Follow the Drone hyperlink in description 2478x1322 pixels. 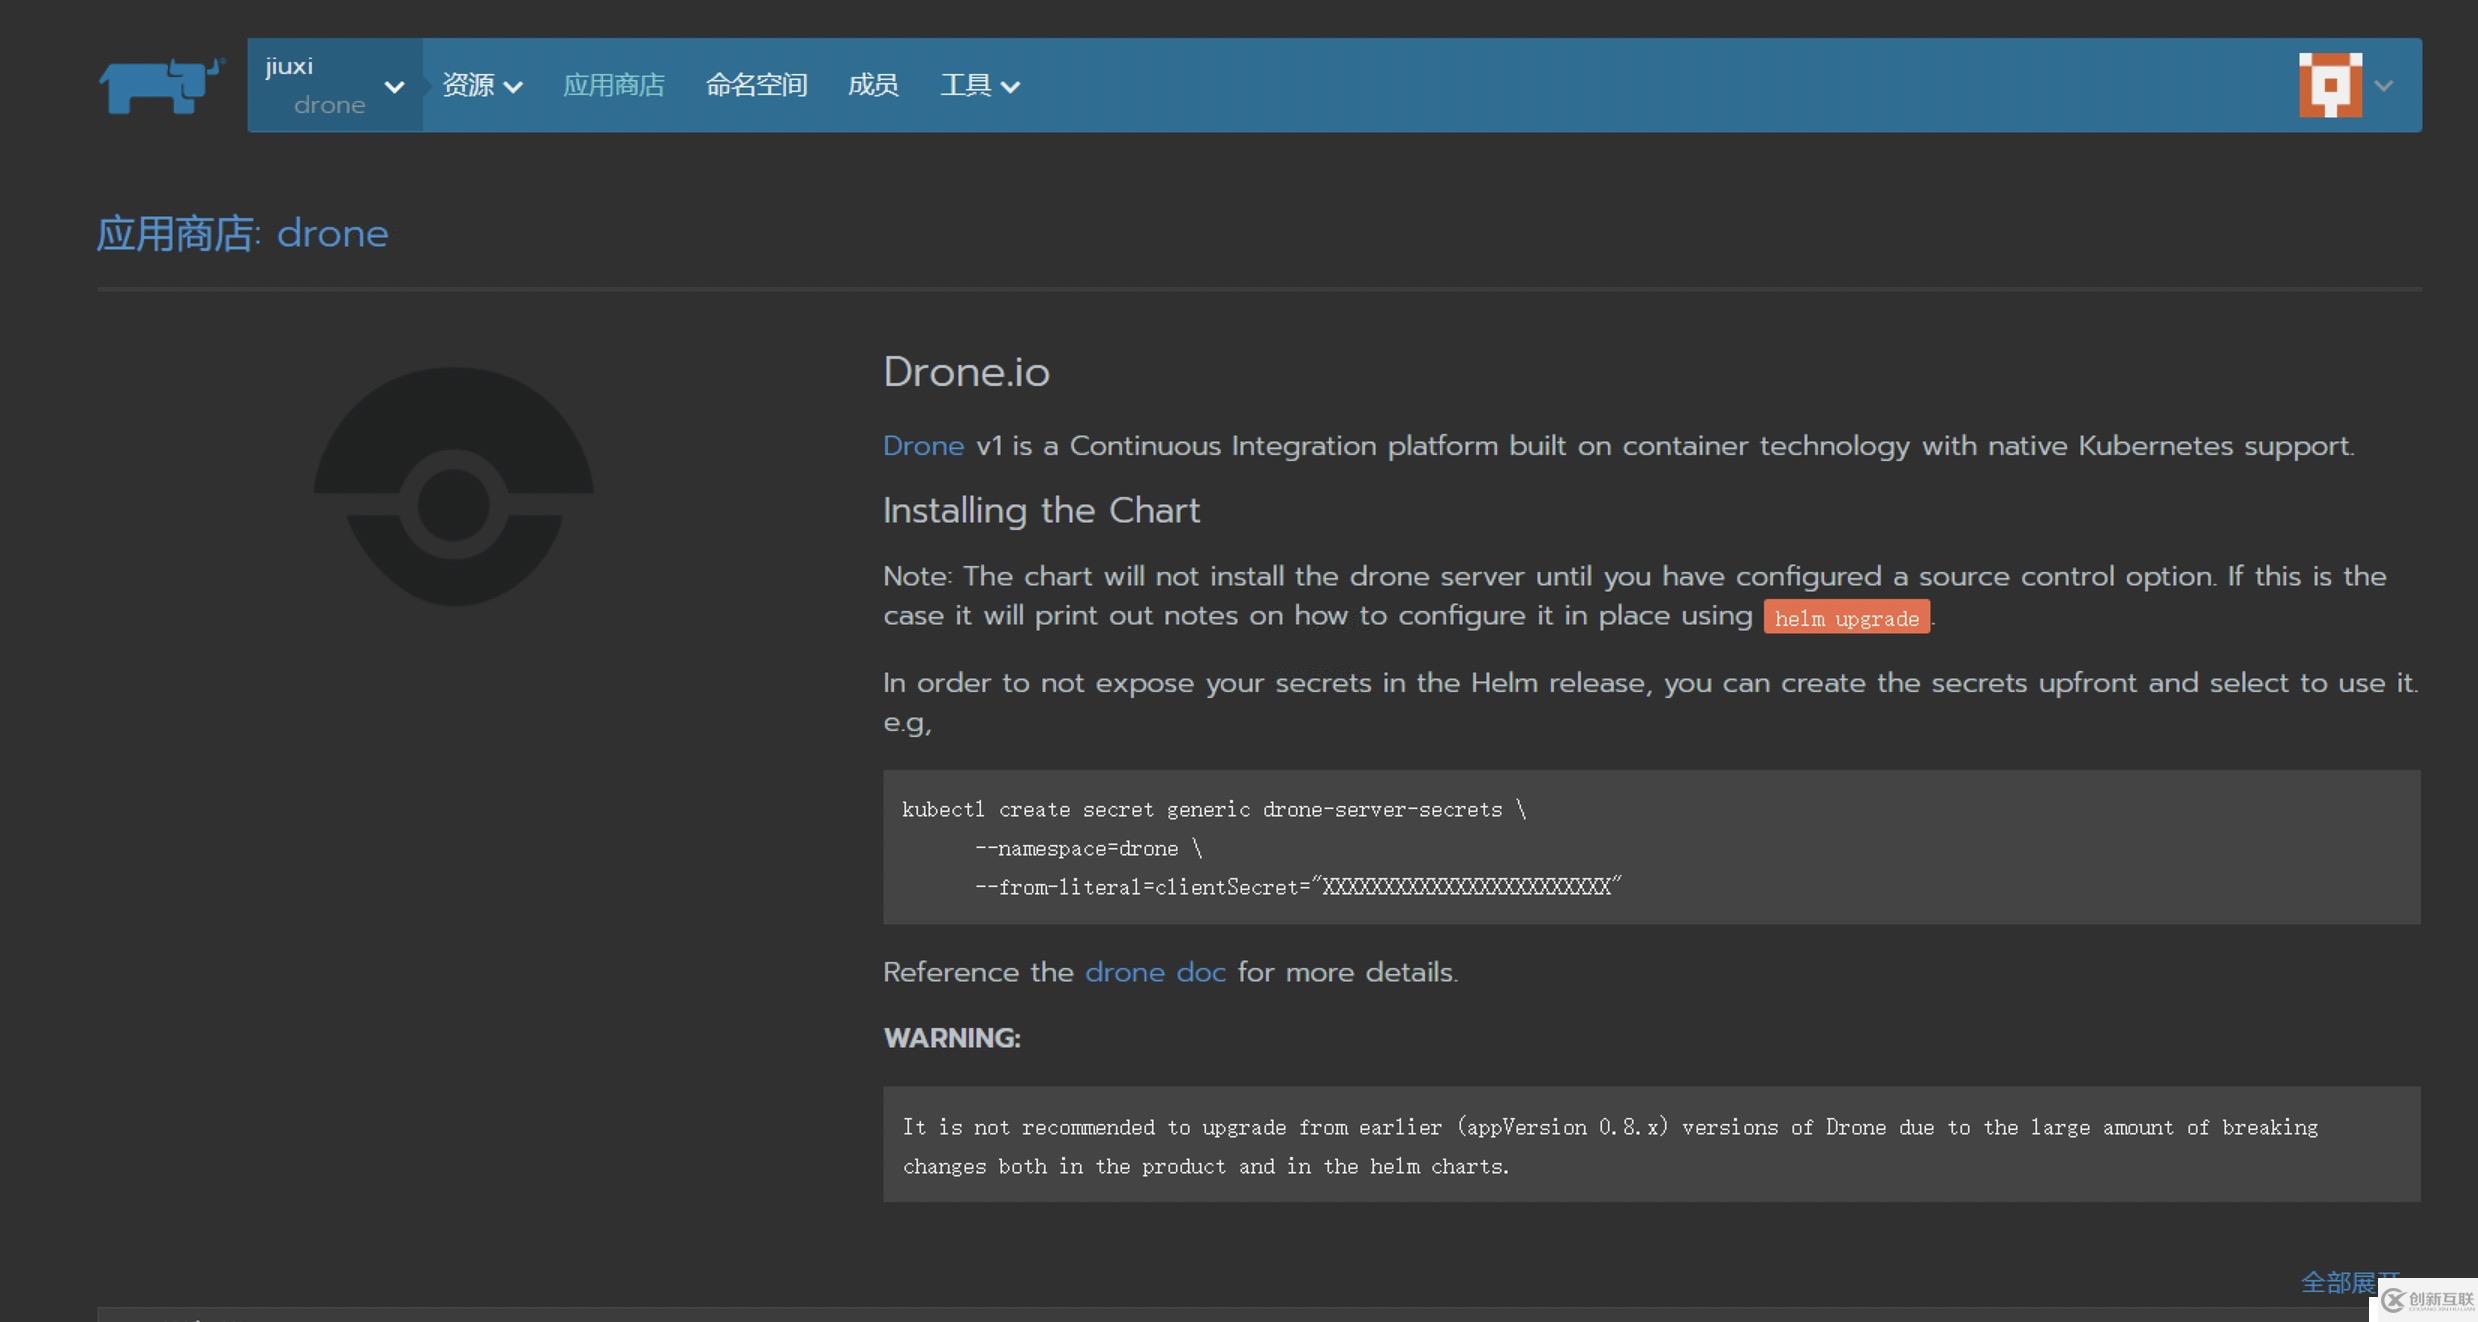point(923,446)
